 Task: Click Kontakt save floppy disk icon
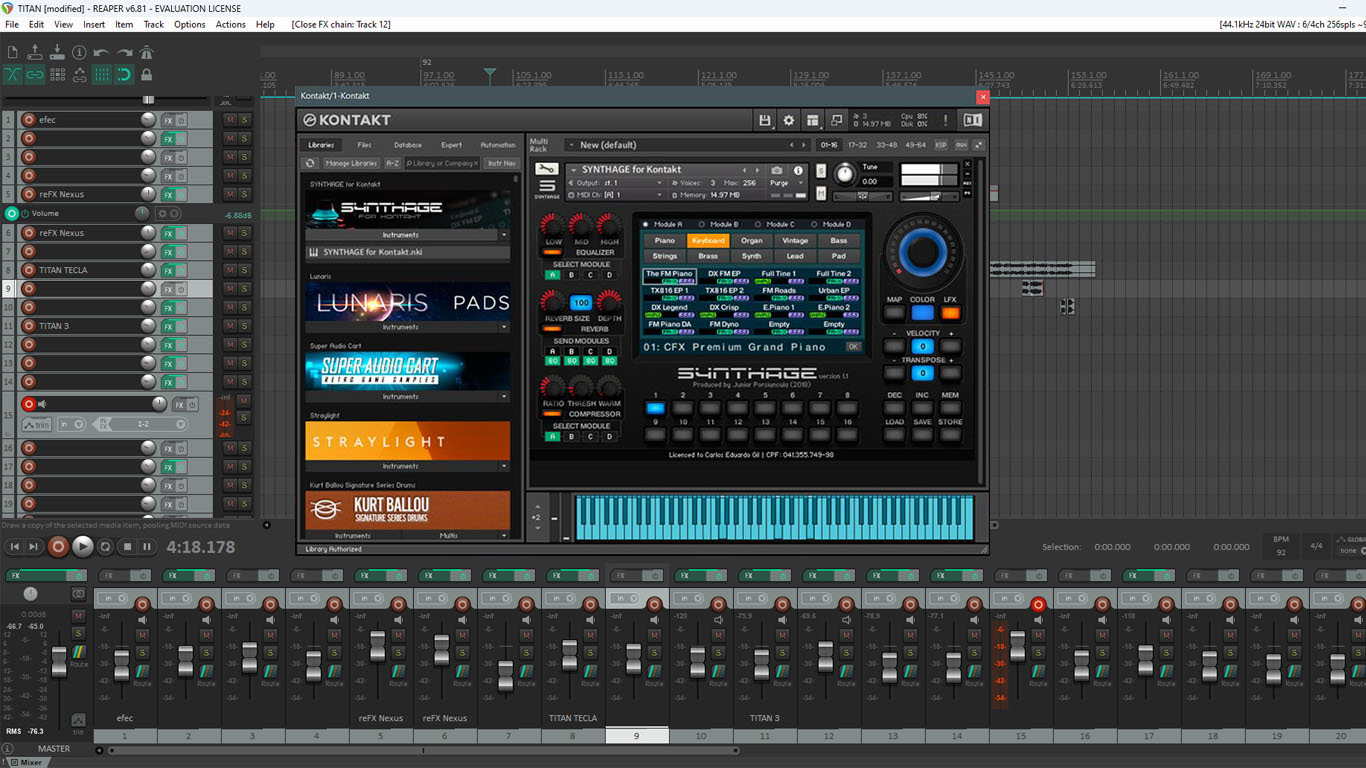[x=765, y=120]
